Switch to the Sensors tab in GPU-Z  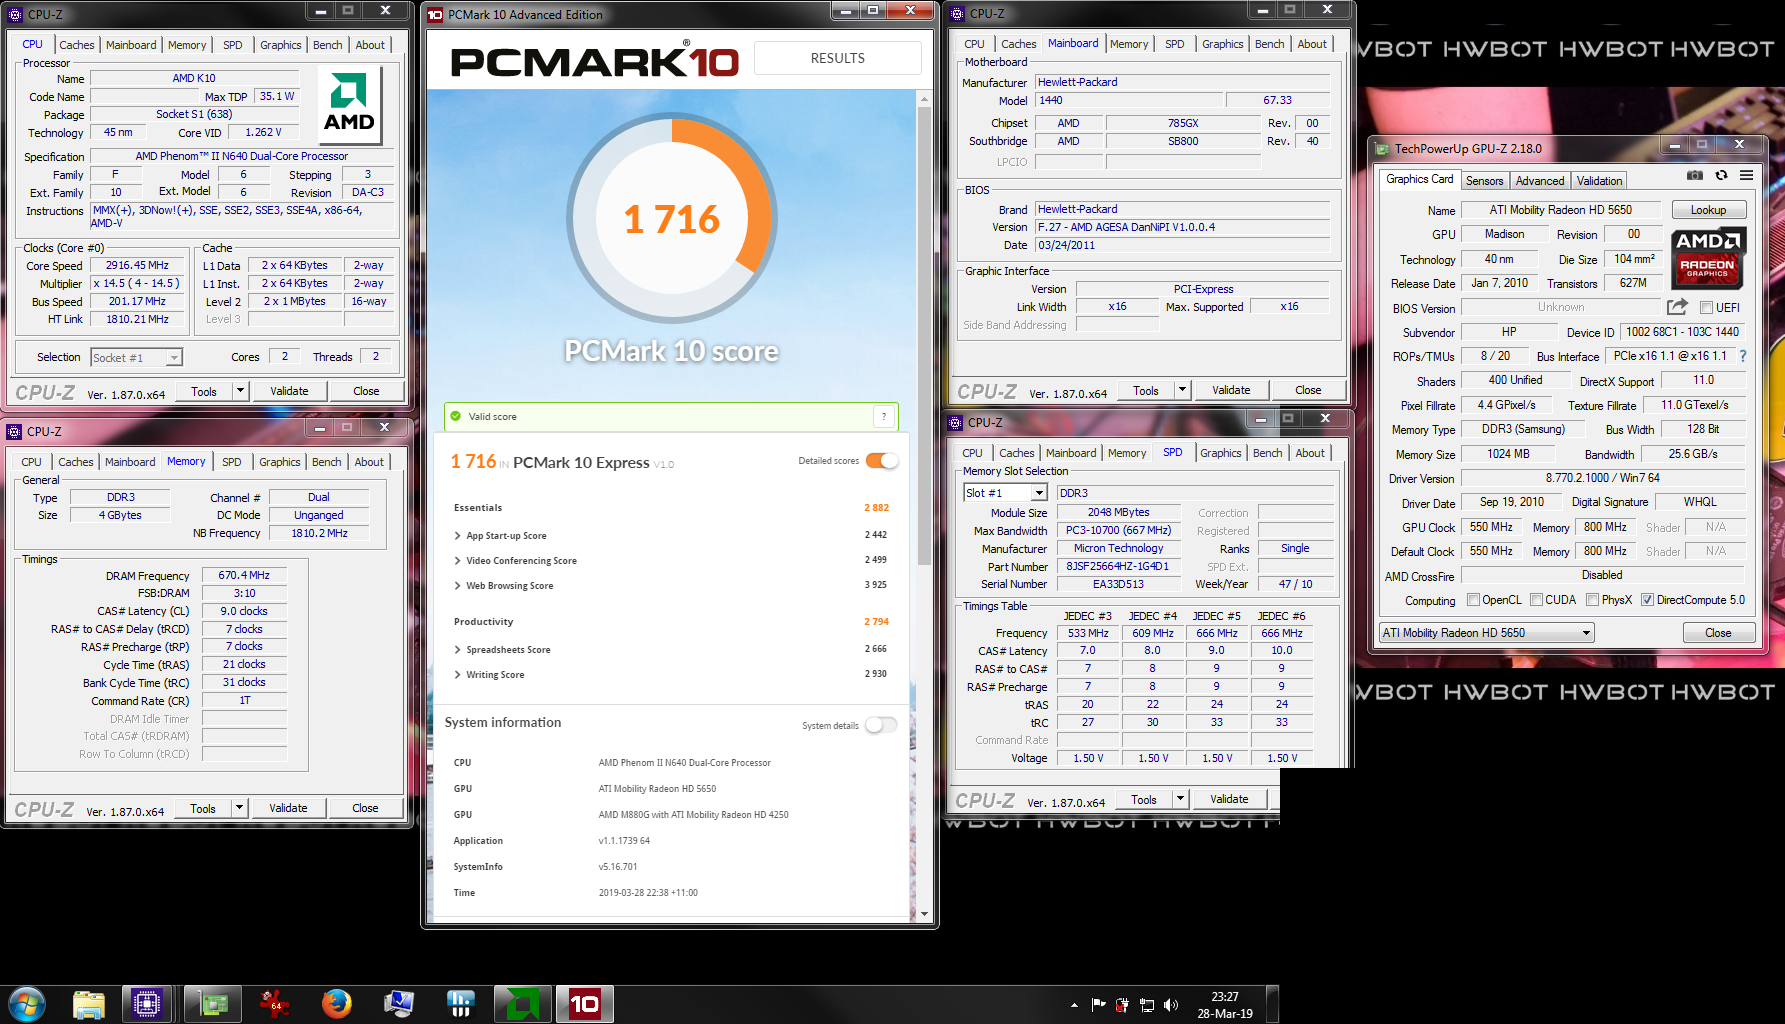coord(1484,181)
